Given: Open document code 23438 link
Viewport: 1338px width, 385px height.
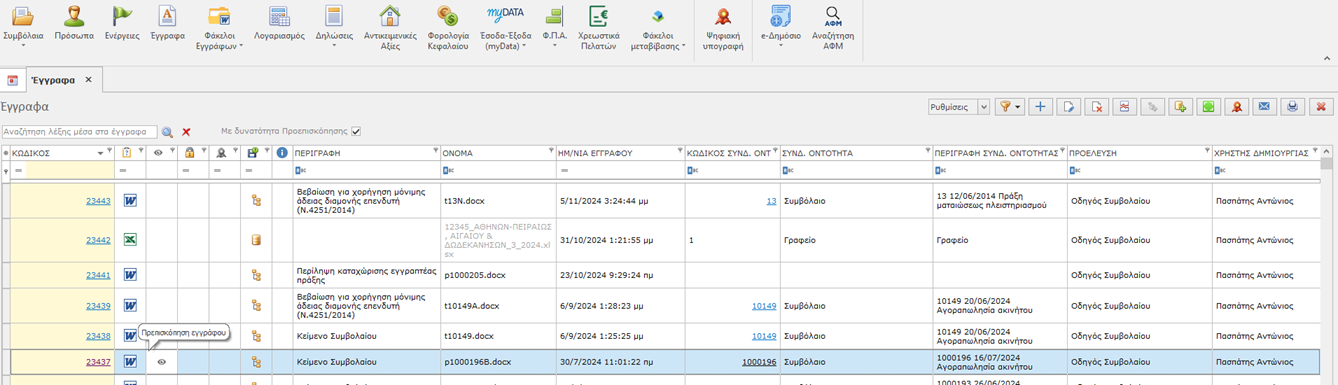Looking at the screenshot, I should pos(98,336).
